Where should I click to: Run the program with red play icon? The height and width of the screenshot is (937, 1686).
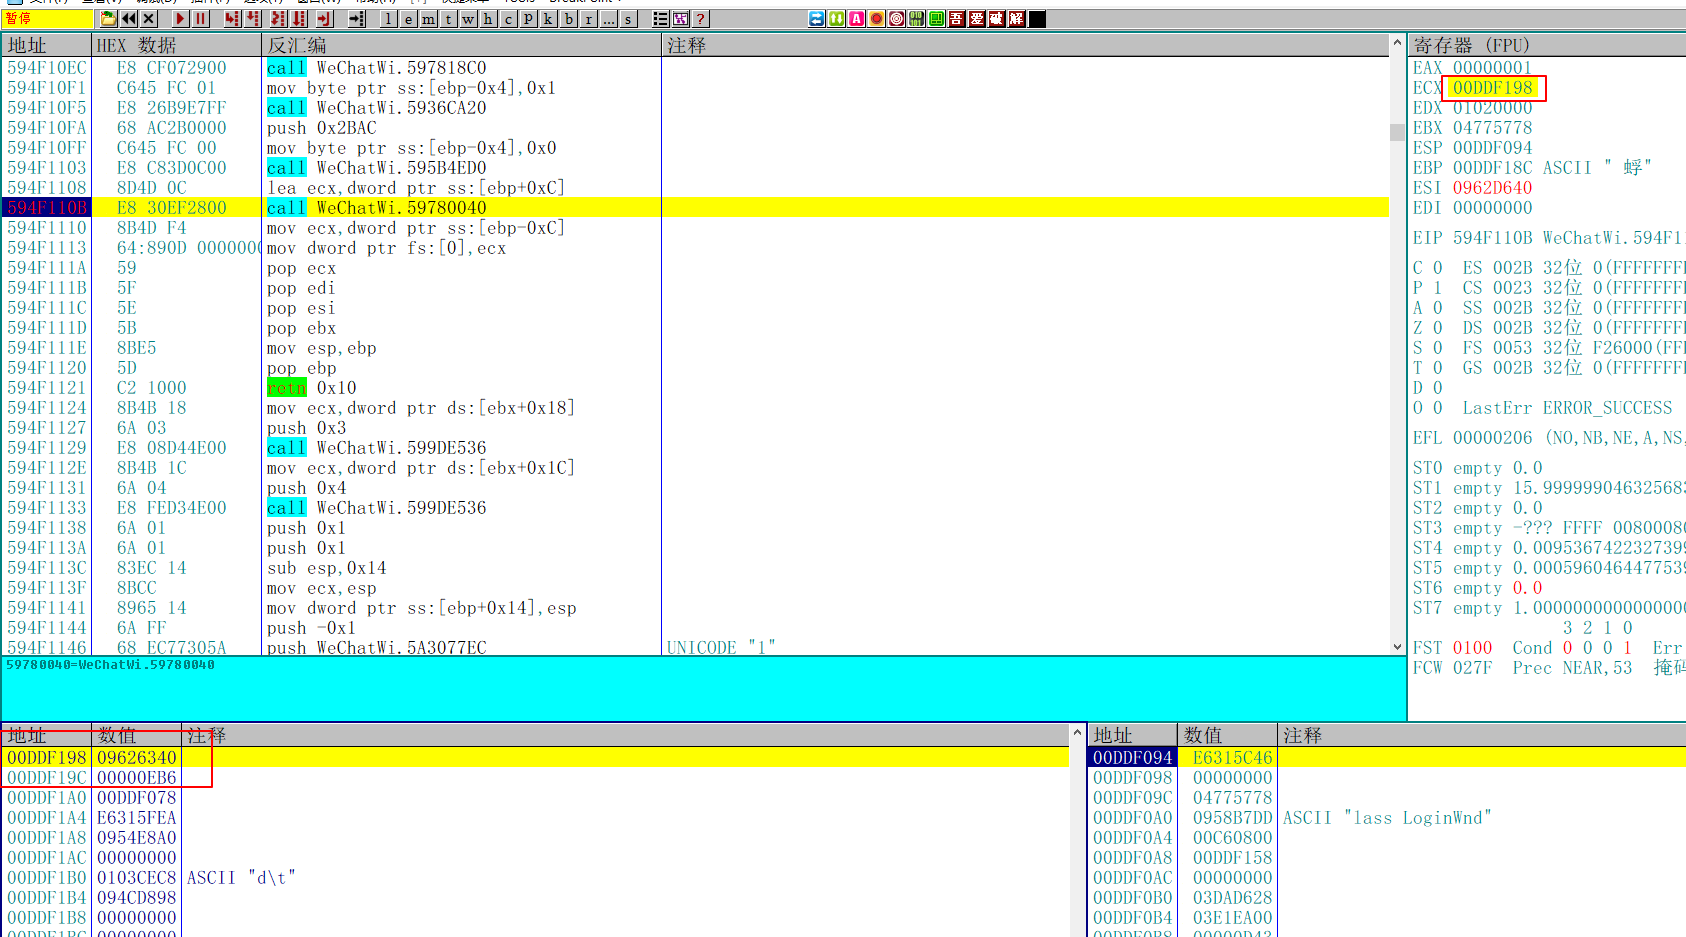(x=180, y=19)
